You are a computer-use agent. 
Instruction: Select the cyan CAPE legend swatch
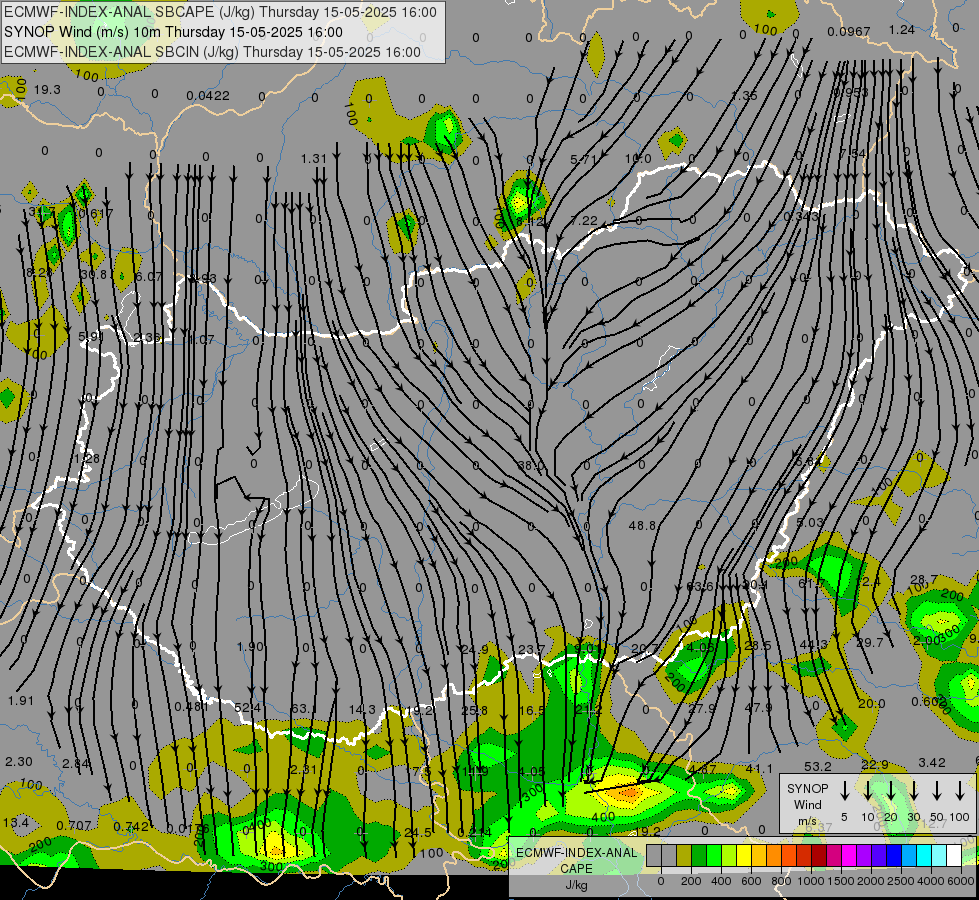[x=923, y=856]
